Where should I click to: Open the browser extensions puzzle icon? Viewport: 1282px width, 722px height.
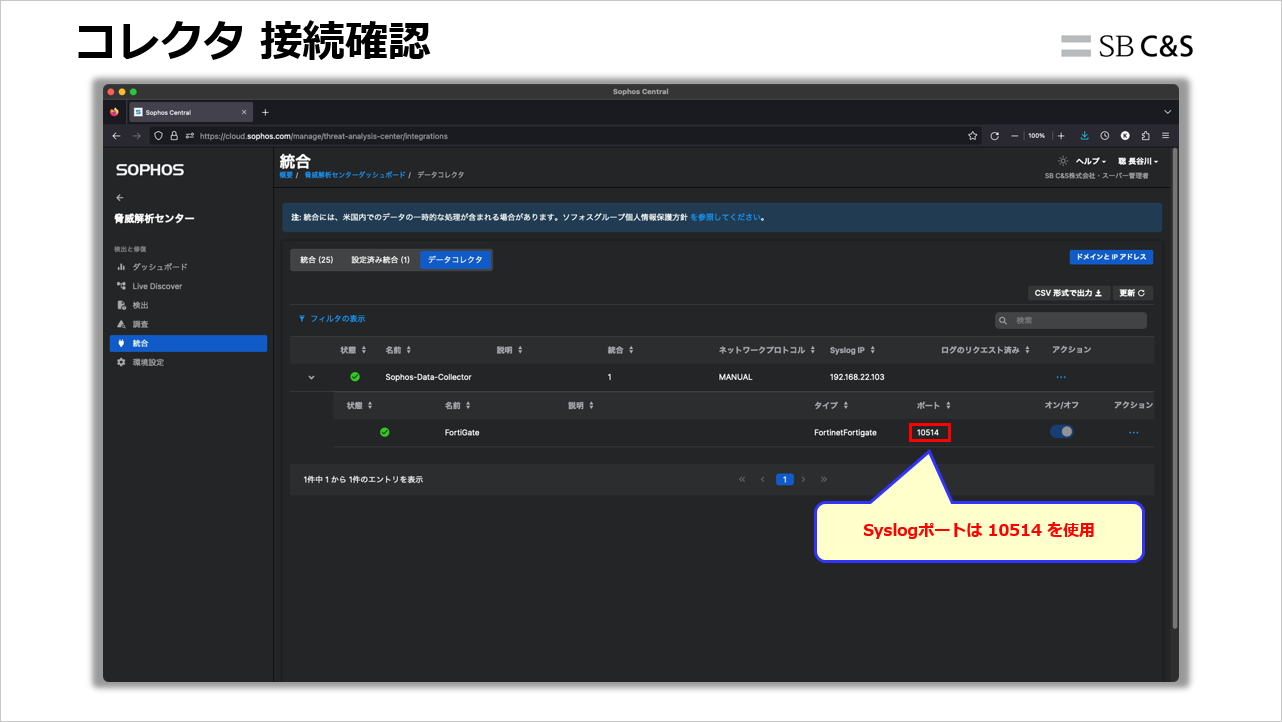point(1145,135)
